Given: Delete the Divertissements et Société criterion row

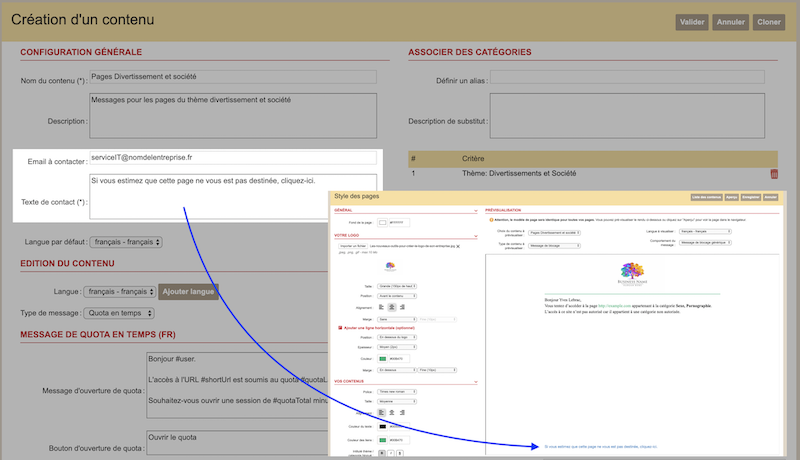Looking at the screenshot, I should 772,174.
